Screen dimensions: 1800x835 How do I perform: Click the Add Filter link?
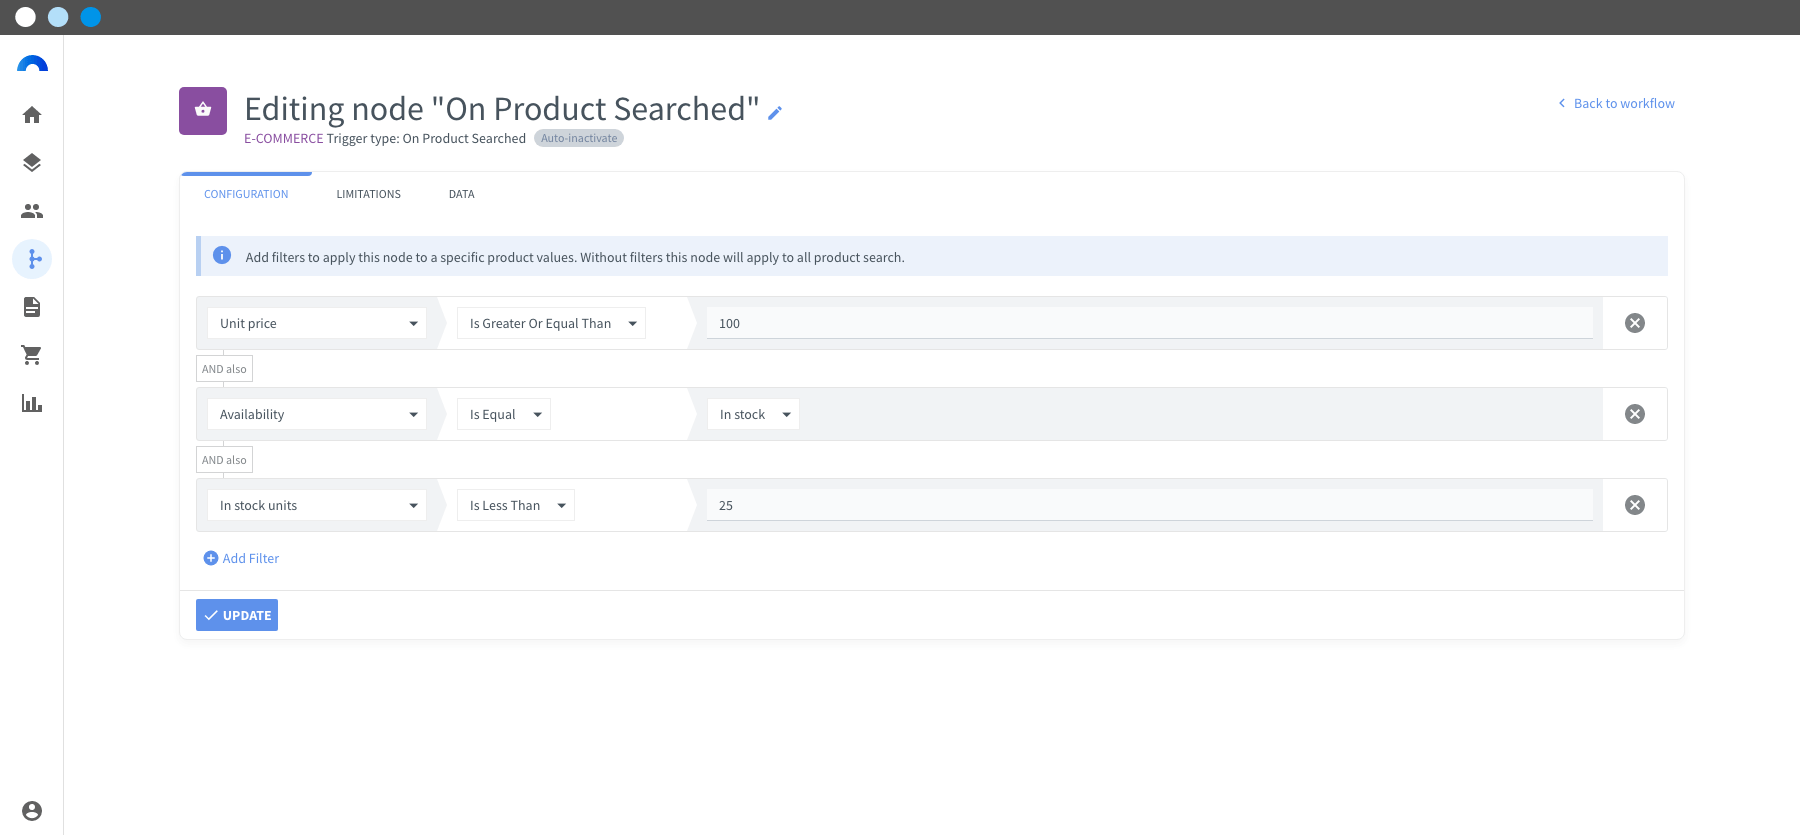tap(241, 558)
